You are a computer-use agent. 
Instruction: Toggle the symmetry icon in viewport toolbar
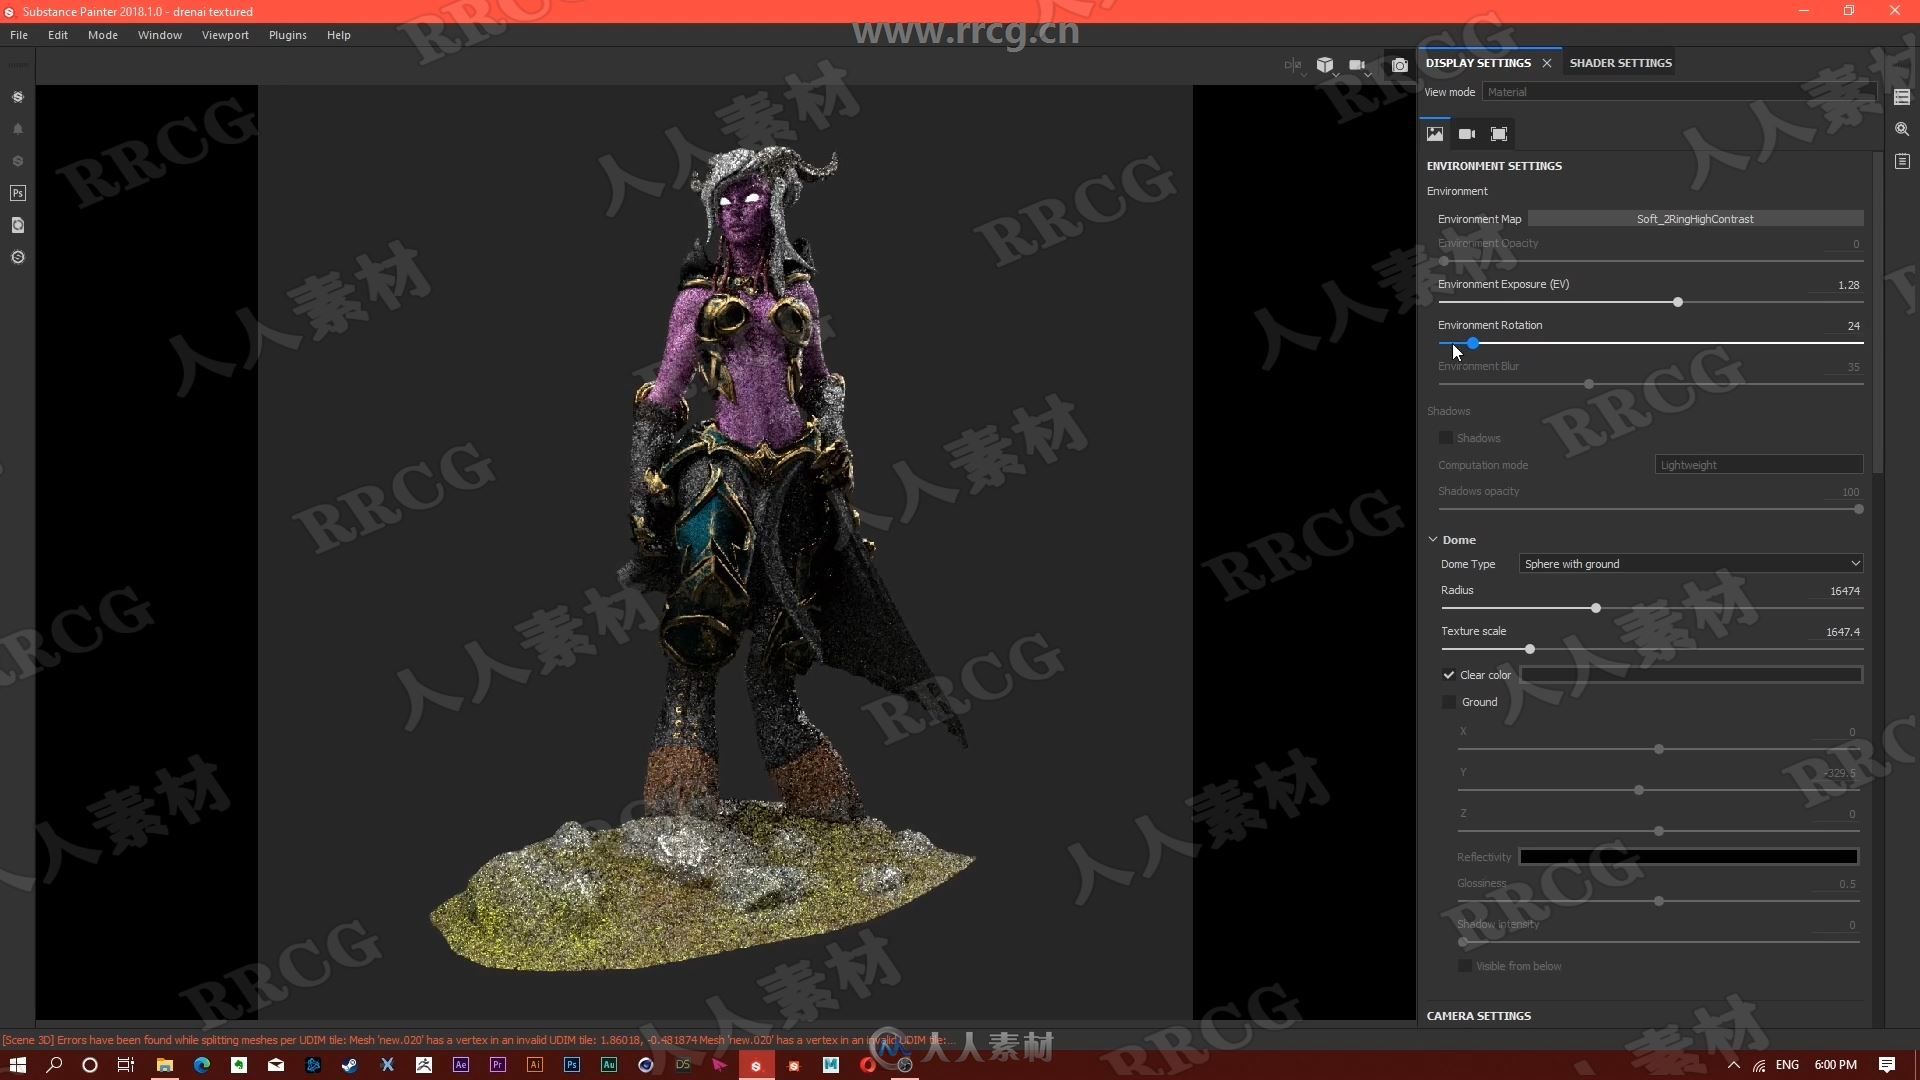(x=1293, y=65)
